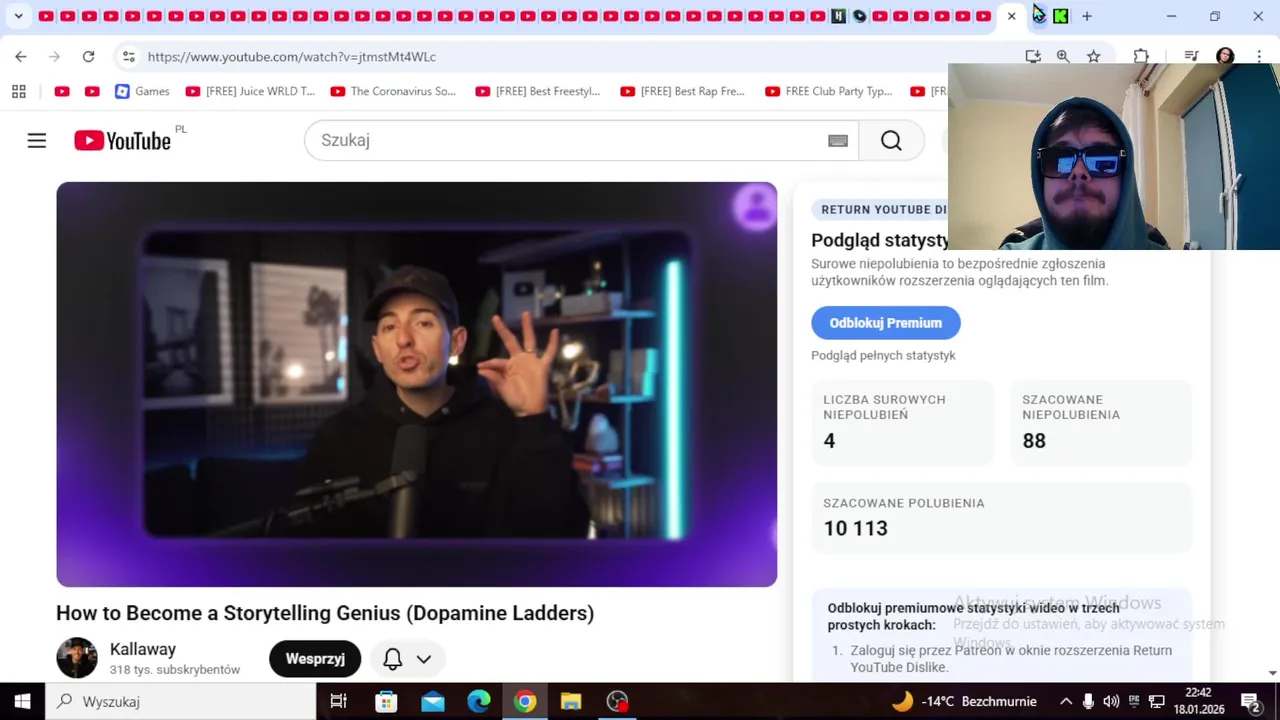
Task: Click the magnifier search button
Action: pyautogui.click(x=891, y=141)
